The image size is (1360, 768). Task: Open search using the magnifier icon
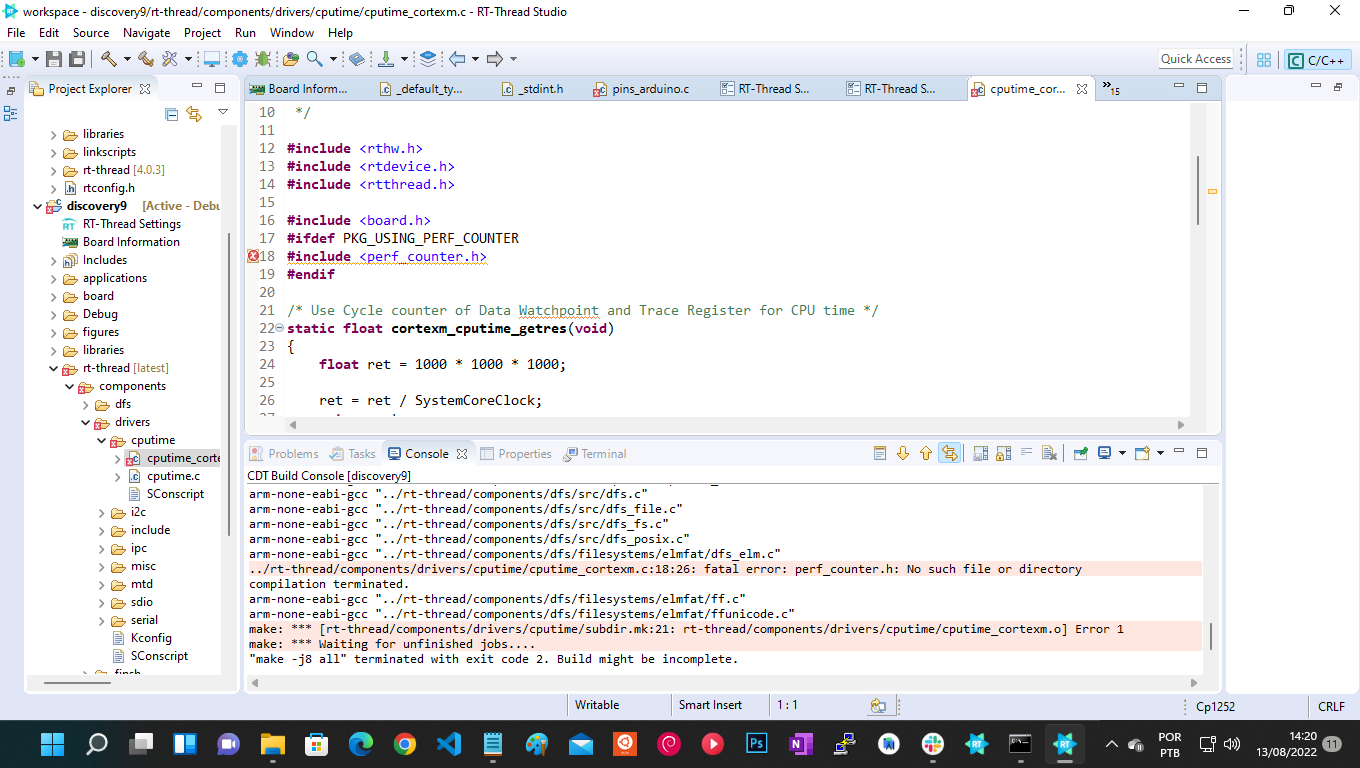315,59
